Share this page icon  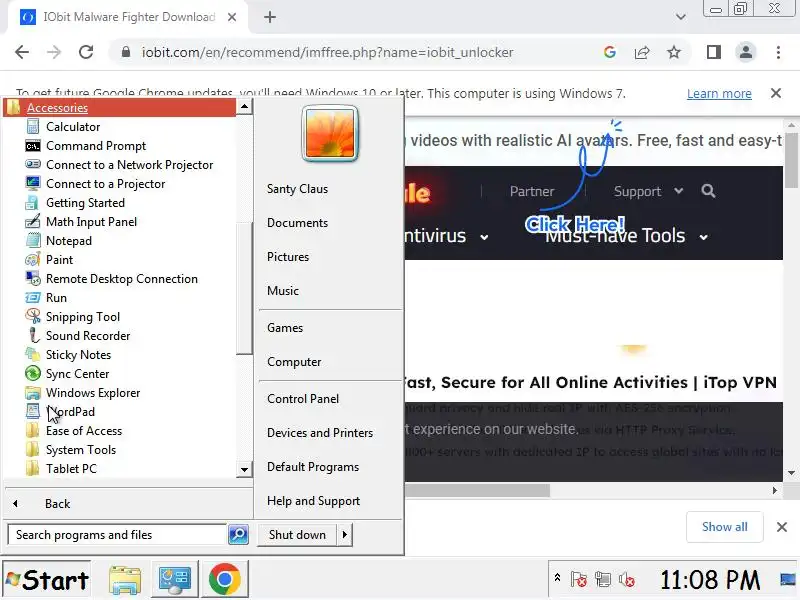[641, 52]
